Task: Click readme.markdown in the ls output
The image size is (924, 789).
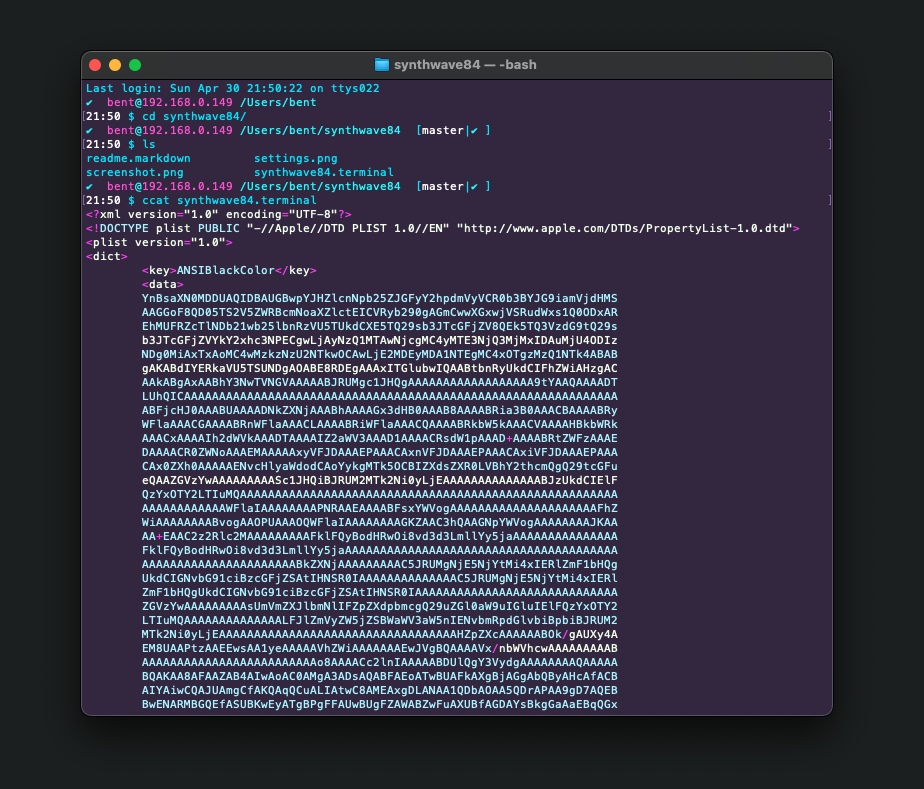Action: coord(138,159)
